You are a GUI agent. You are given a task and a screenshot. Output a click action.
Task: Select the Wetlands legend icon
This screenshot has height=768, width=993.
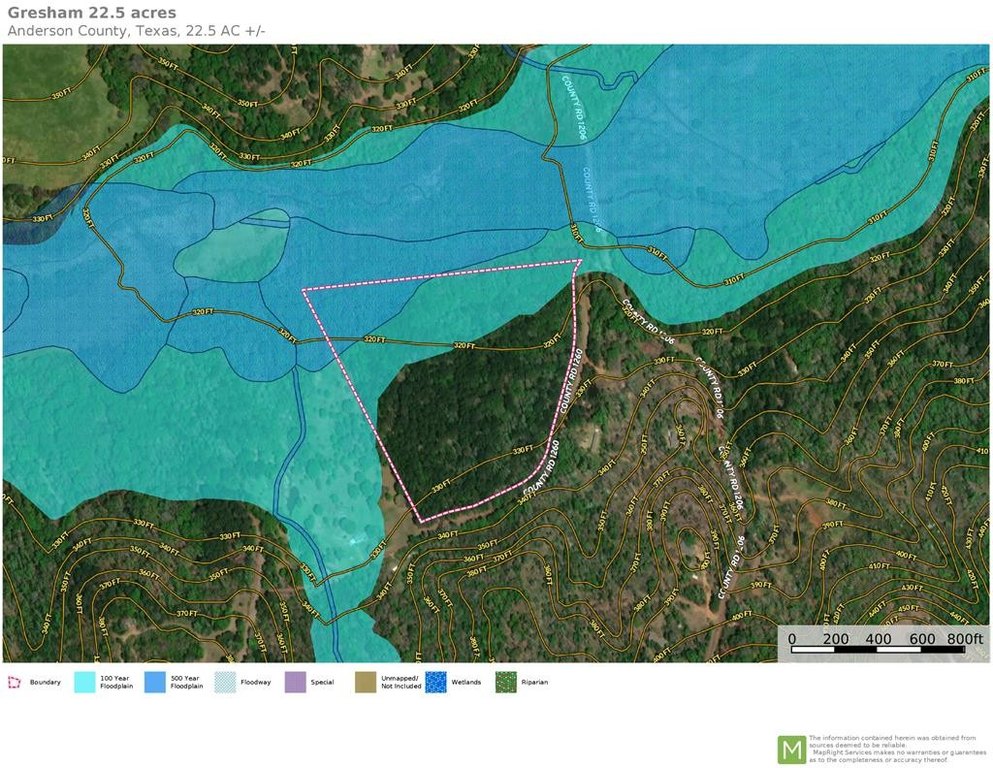click(436, 683)
